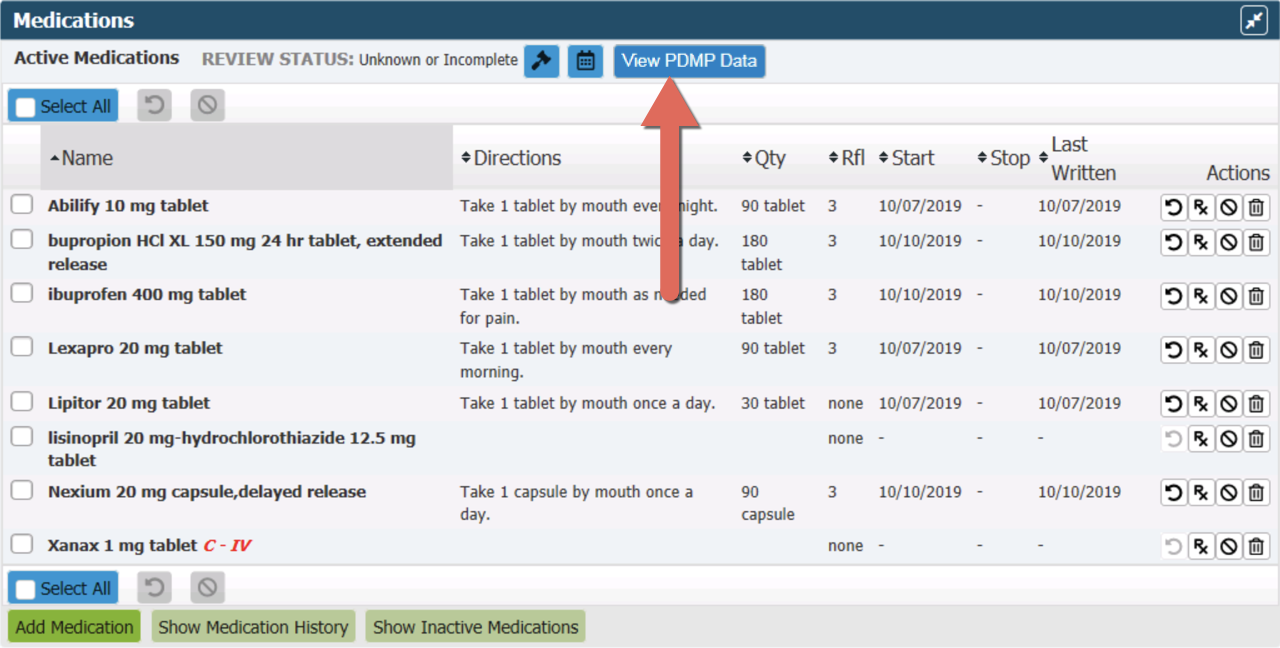The image size is (1280, 648).
Task: Open Show Medication History
Action: (x=253, y=627)
